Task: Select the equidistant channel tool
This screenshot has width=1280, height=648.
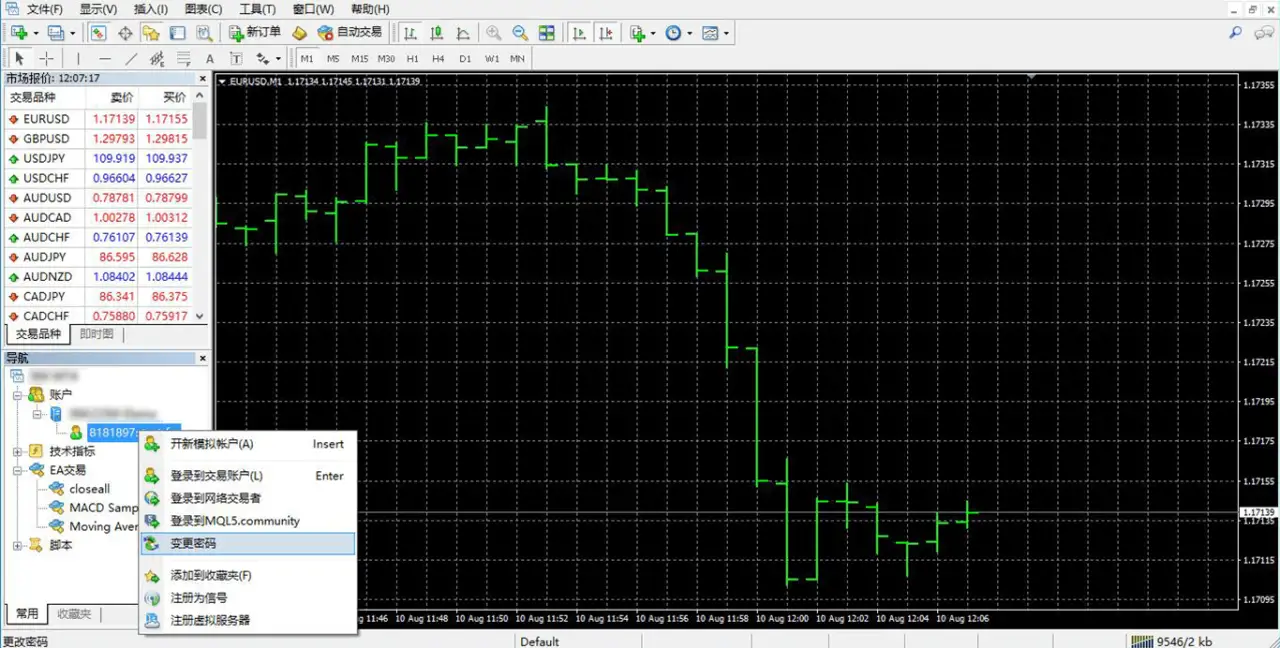Action: [157, 59]
